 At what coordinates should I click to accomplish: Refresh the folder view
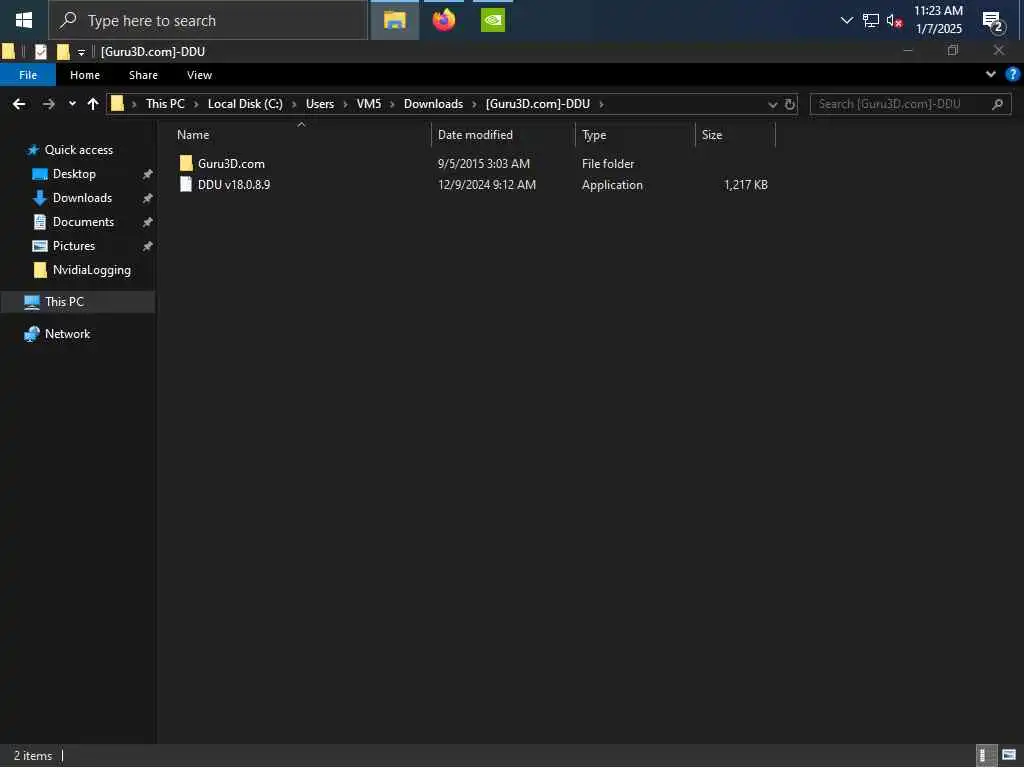(790, 104)
